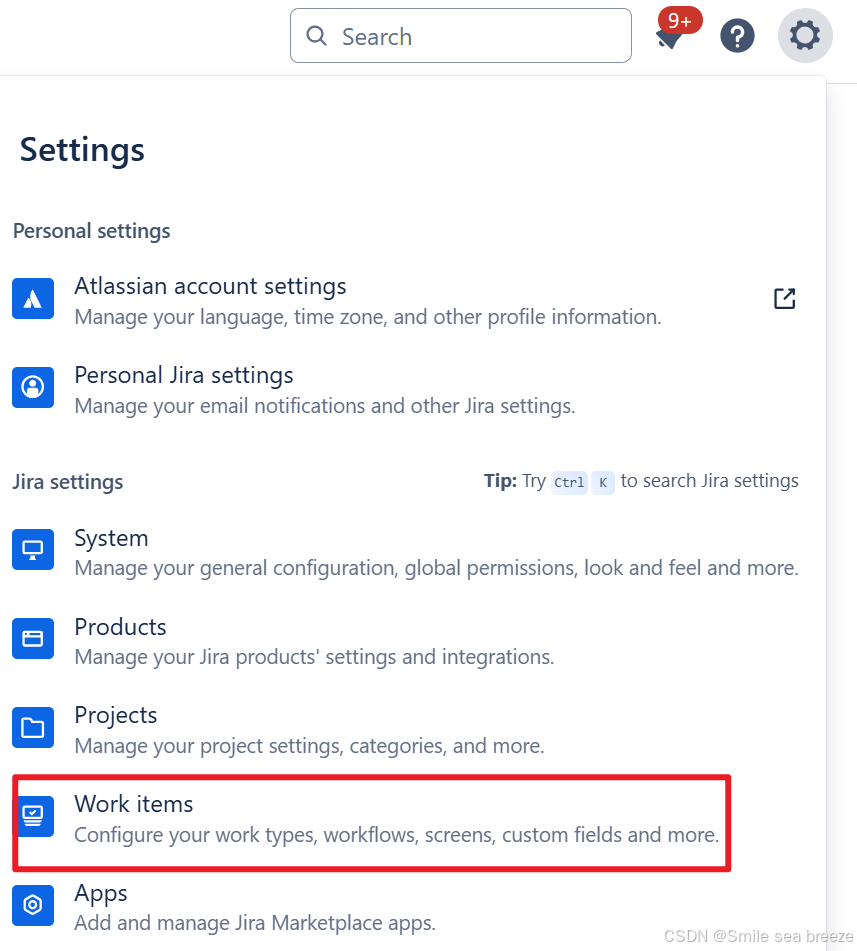Open Projects settings

point(115,715)
